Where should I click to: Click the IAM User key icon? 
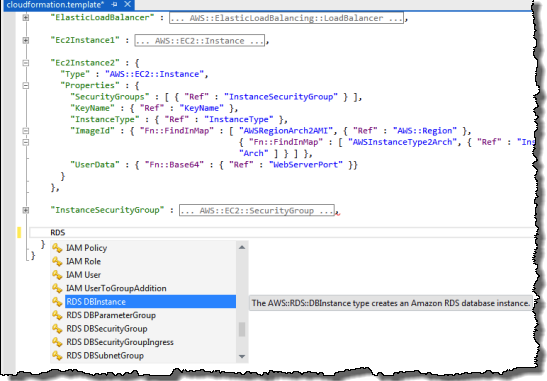tap(57, 275)
